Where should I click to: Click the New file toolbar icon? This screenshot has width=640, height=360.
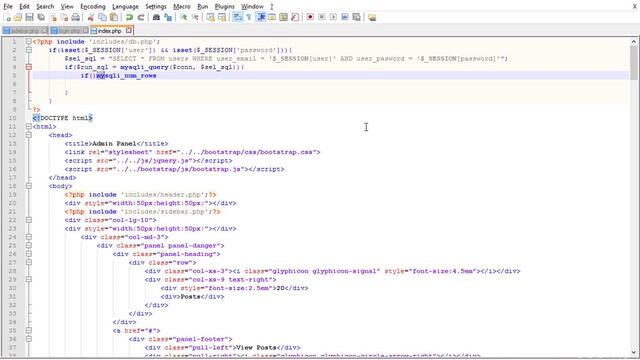pyautogui.click(x=7, y=17)
